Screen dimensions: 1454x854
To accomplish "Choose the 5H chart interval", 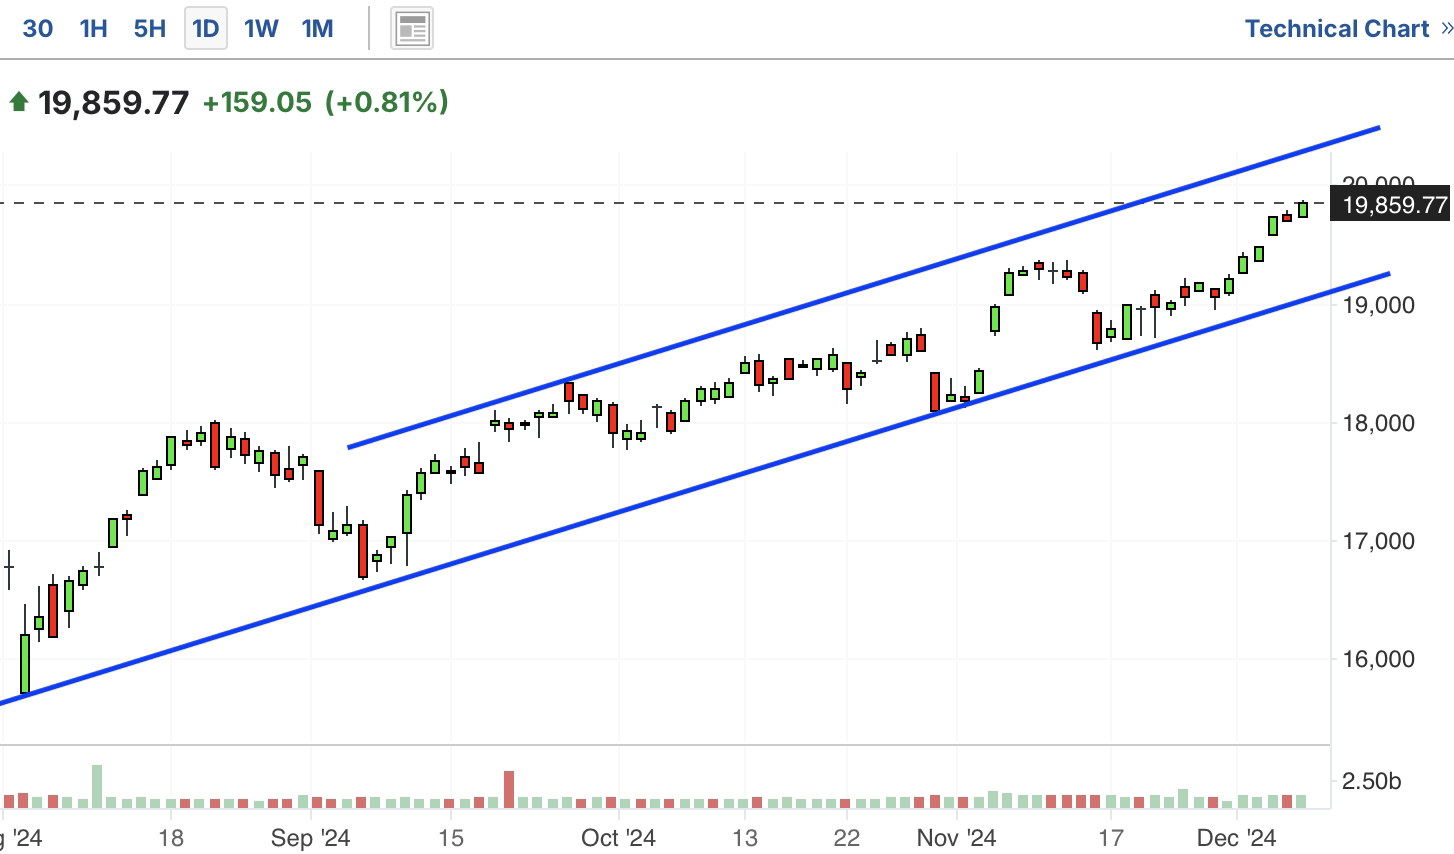I will pyautogui.click(x=150, y=28).
